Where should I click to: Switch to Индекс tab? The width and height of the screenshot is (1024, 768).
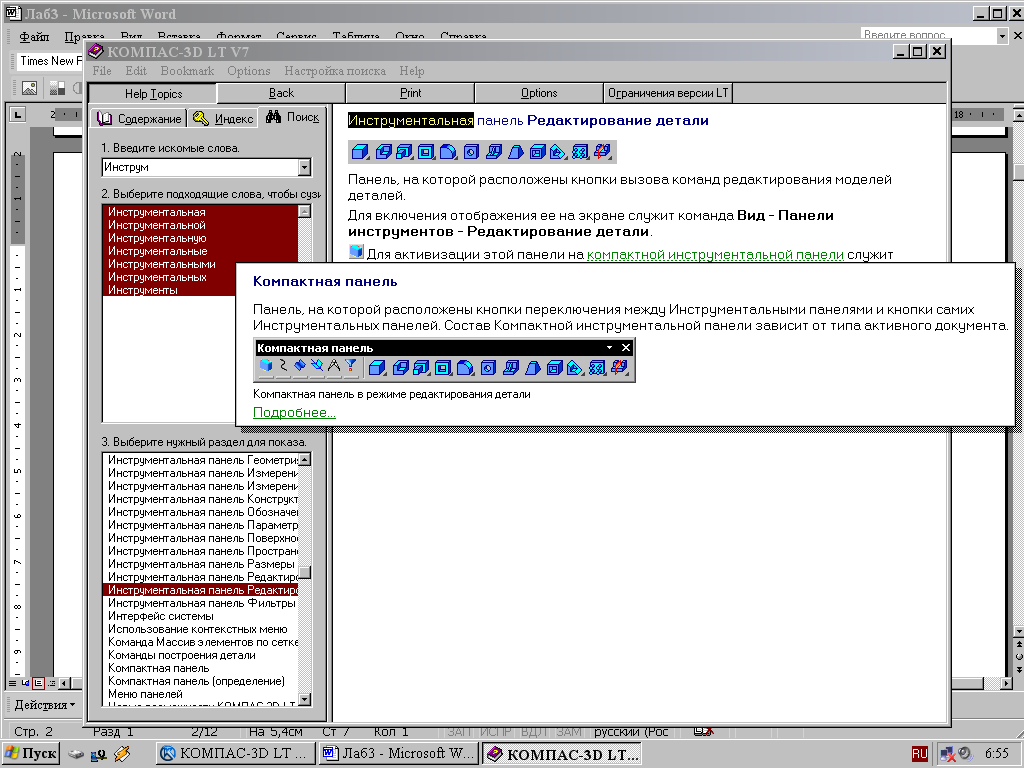223,118
